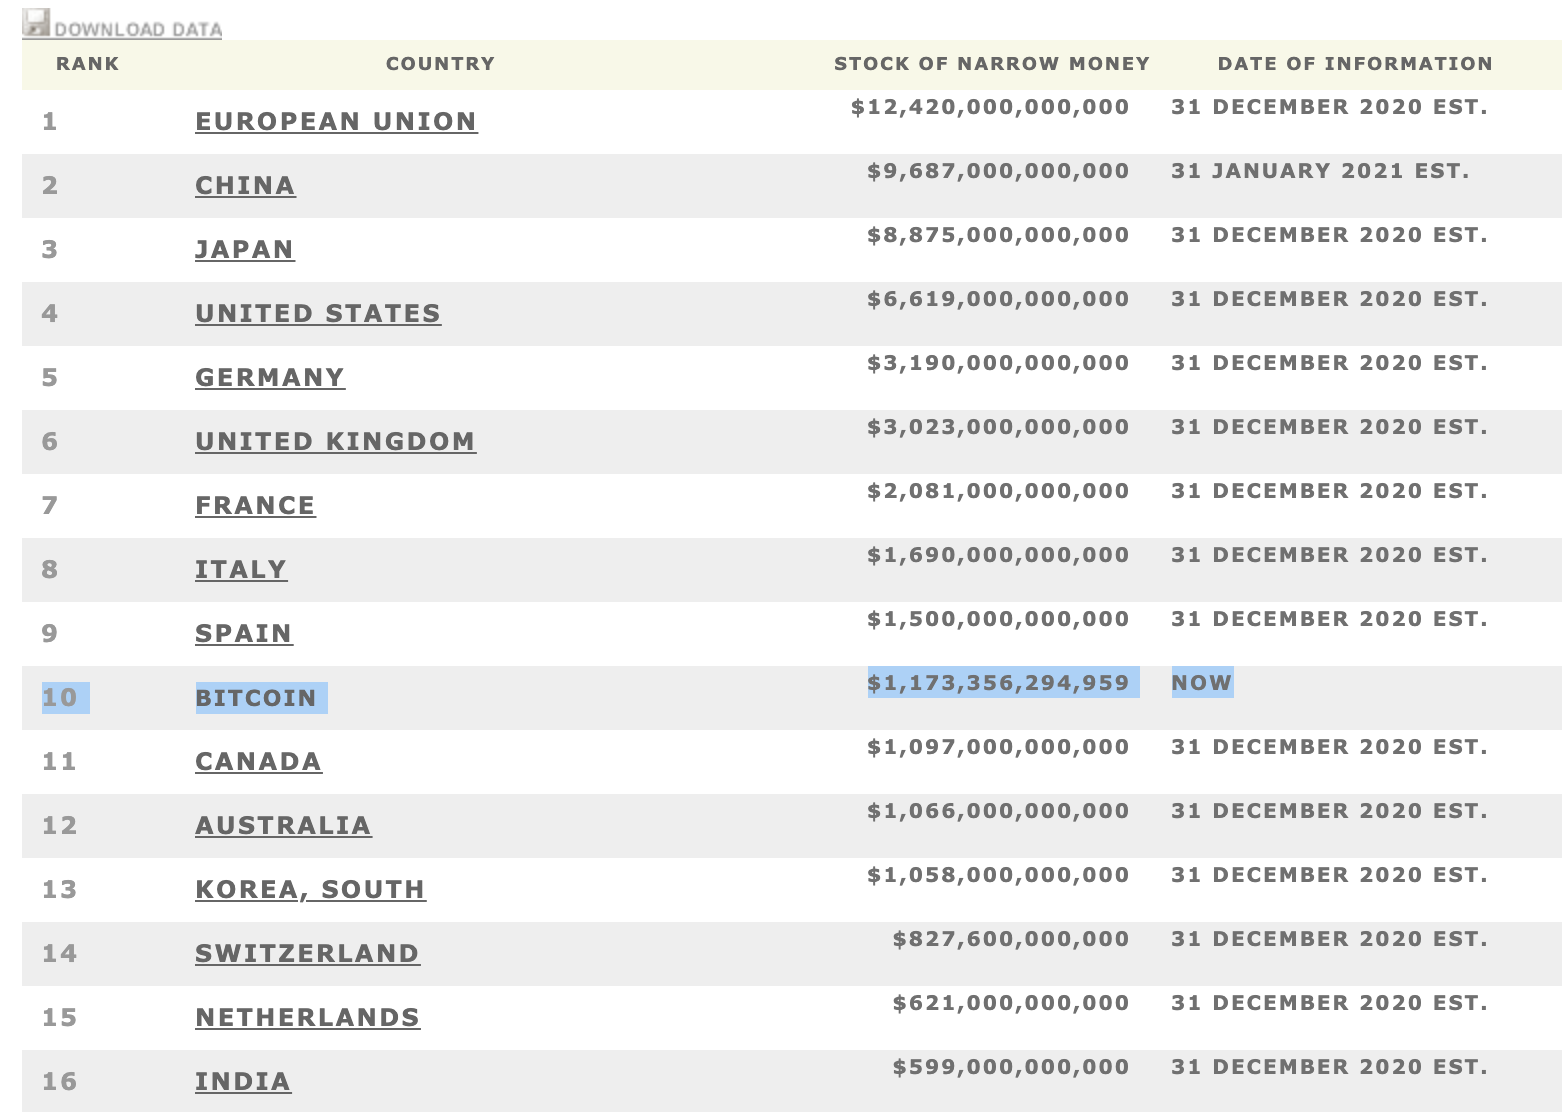Click the Rank column header
This screenshot has height=1112, width=1568.
[x=88, y=64]
